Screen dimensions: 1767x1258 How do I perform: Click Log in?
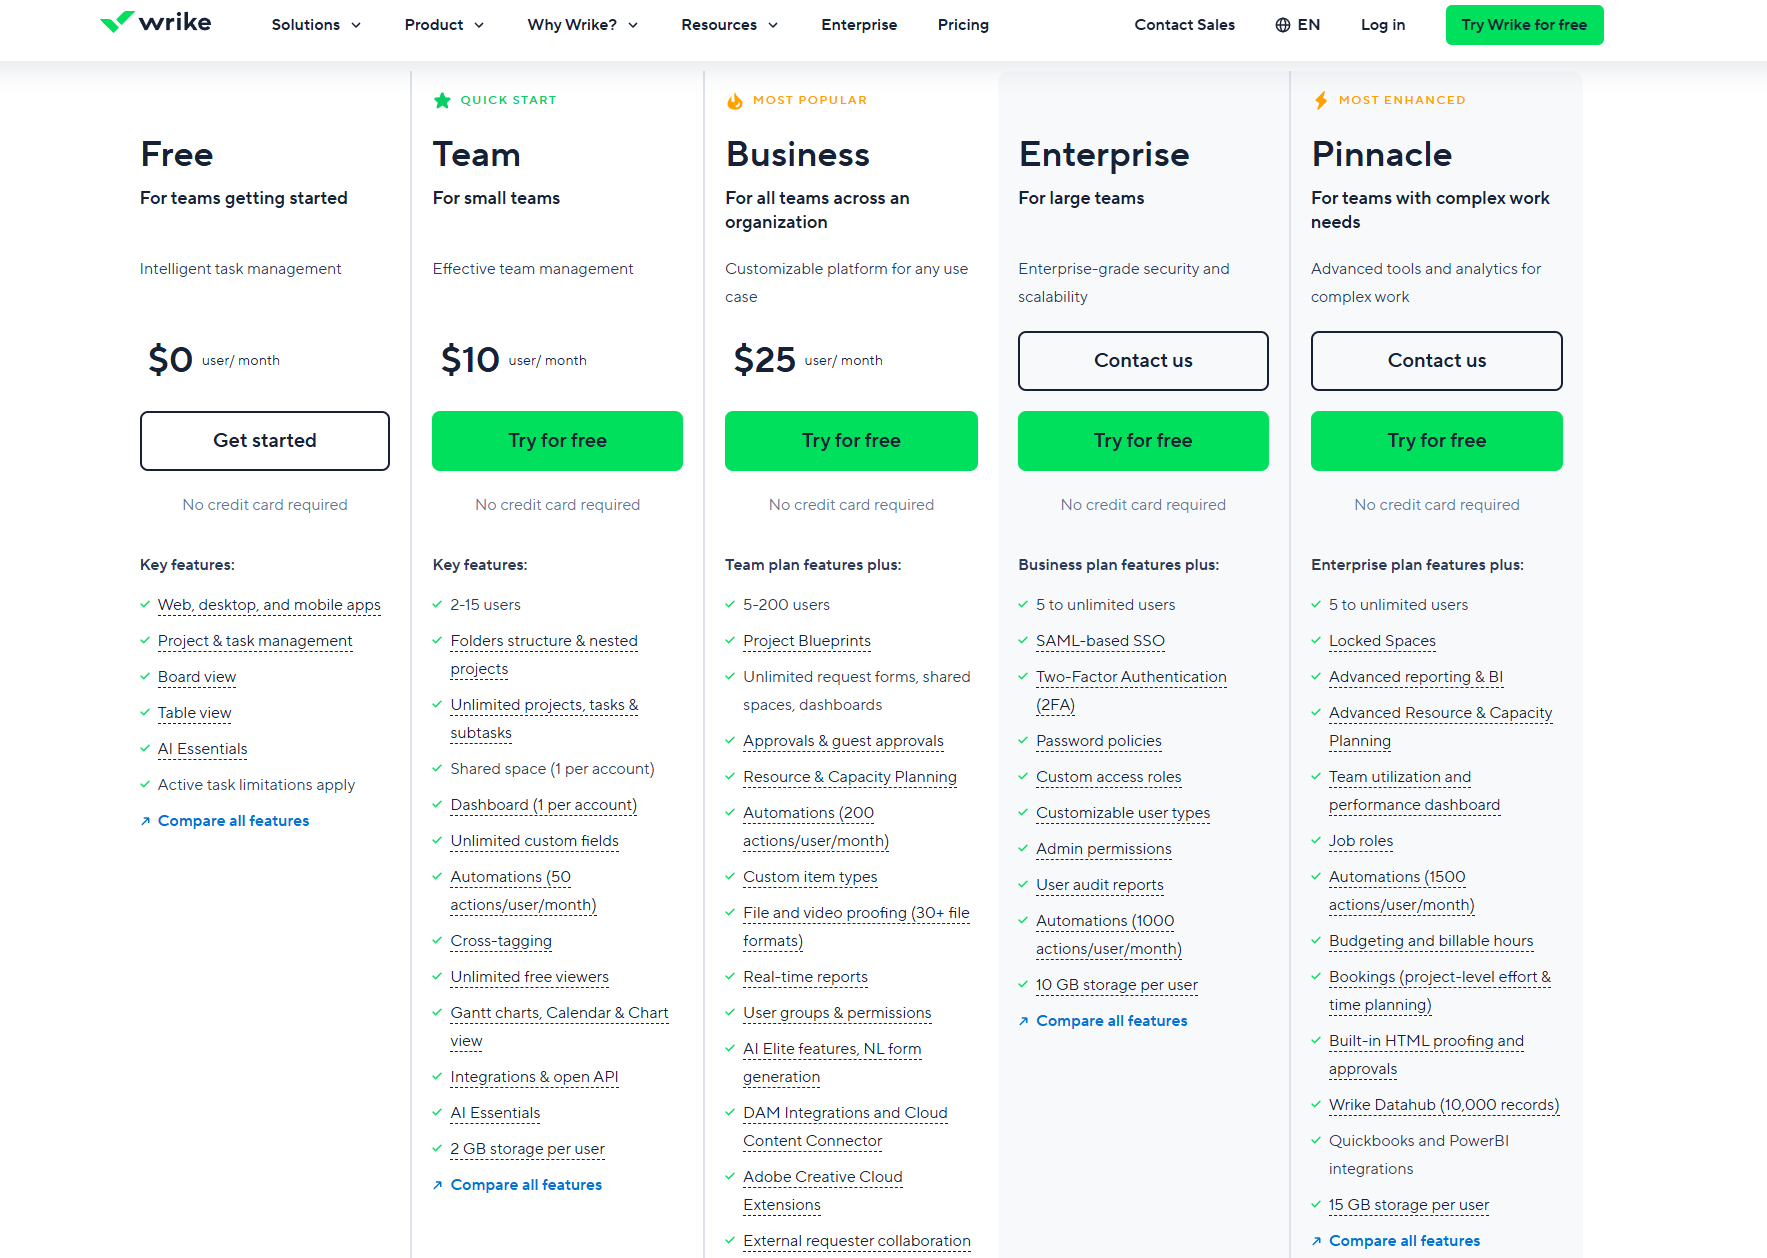1383,25
